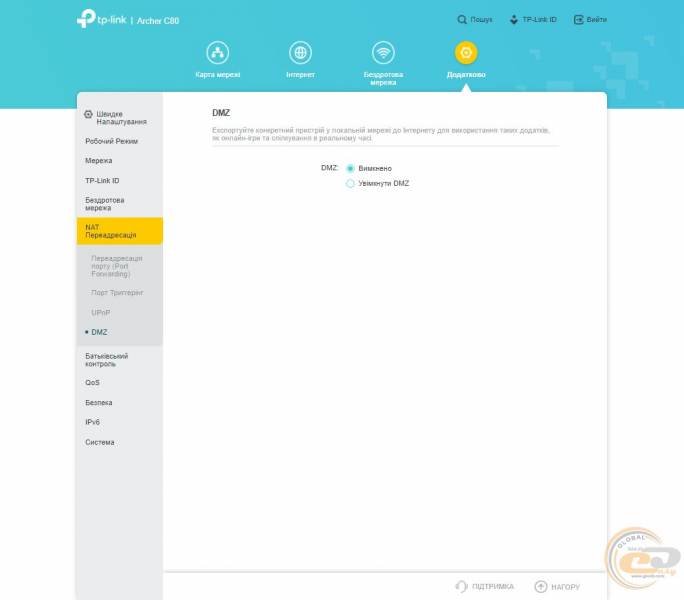Screen dimensions: 684x600
Task: Open Переадресація порту (Port Forwarding) submenu
Action: [x=116, y=266]
